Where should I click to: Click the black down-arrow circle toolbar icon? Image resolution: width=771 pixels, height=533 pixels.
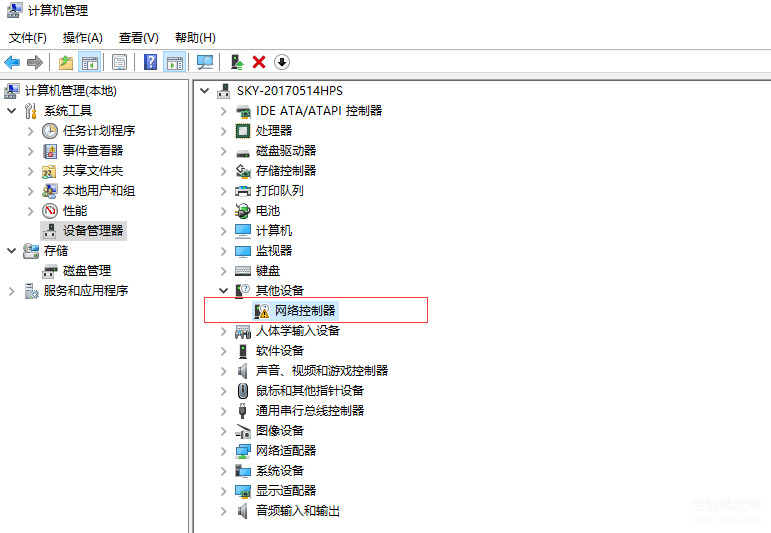point(282,62)
